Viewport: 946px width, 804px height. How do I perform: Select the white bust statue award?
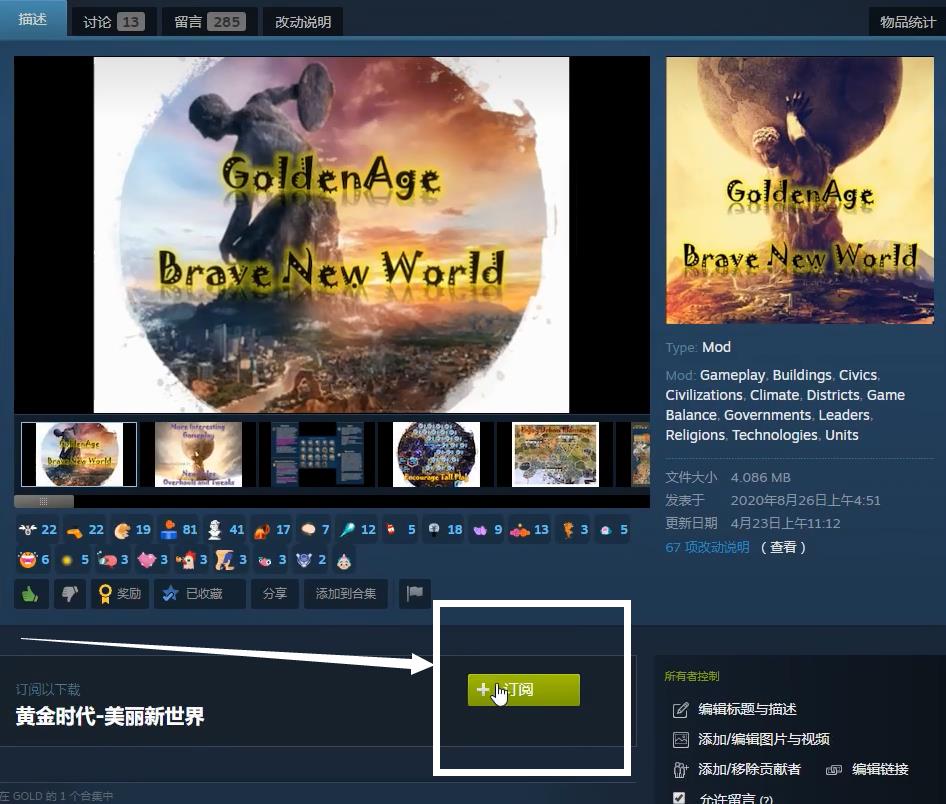tap(226, 530)
